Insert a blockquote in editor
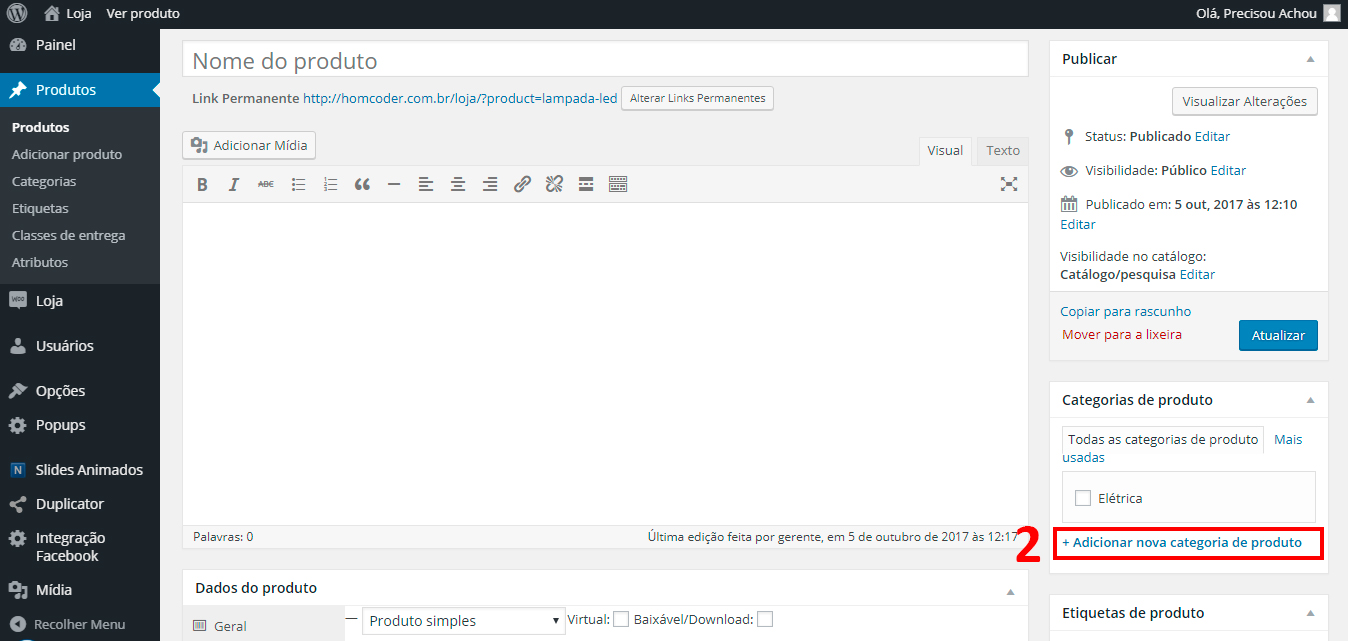 pos(362,184)
